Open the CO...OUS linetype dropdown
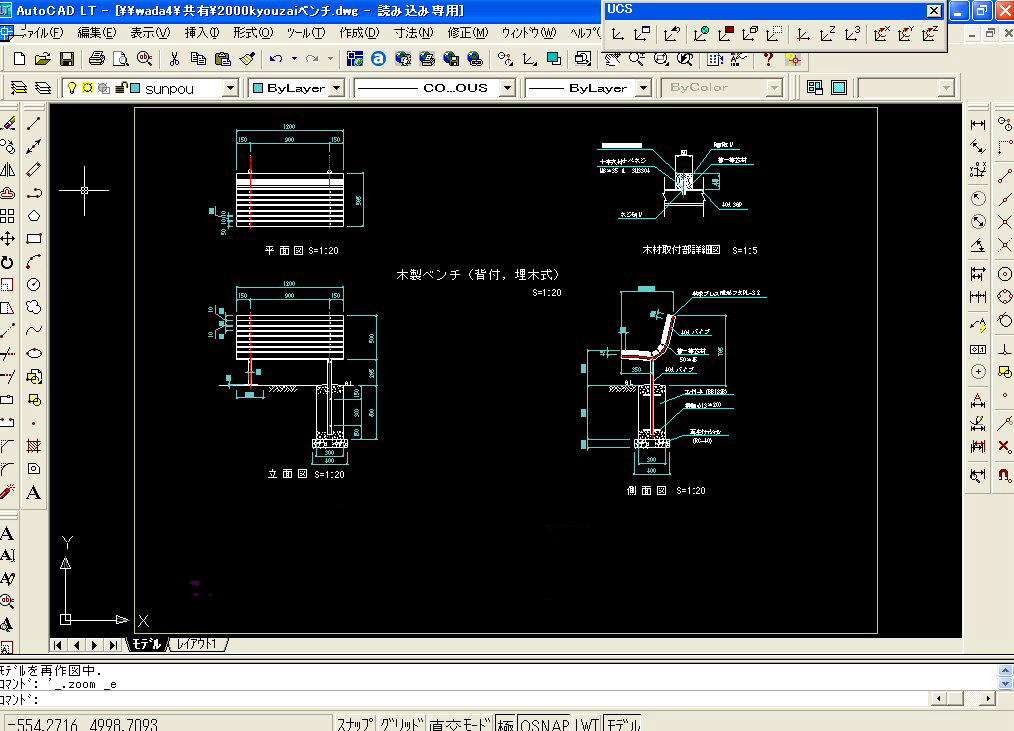The height and width of the screenshot is (731, 1014). pos(508,88)
